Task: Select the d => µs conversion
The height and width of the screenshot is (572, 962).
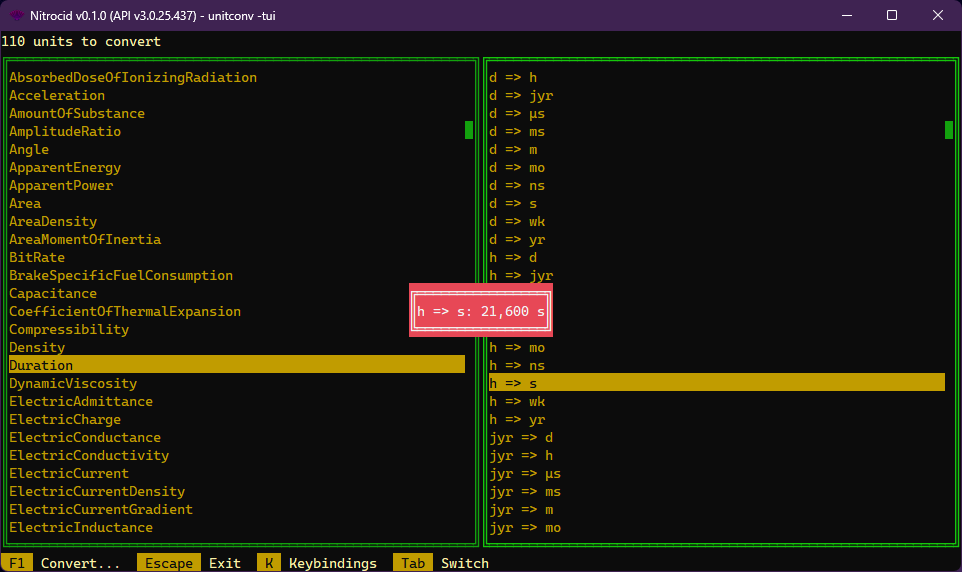Action: [x=517, y=114]
